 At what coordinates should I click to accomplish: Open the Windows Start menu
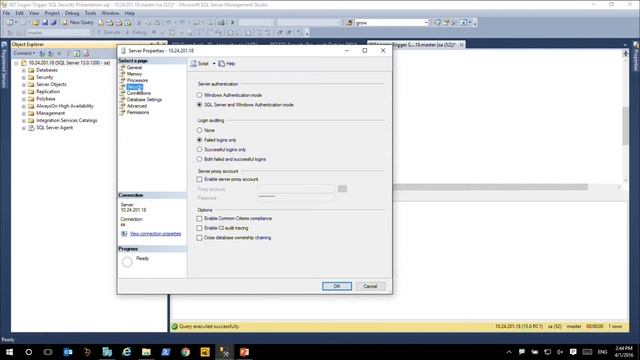[x=9, y=352]
